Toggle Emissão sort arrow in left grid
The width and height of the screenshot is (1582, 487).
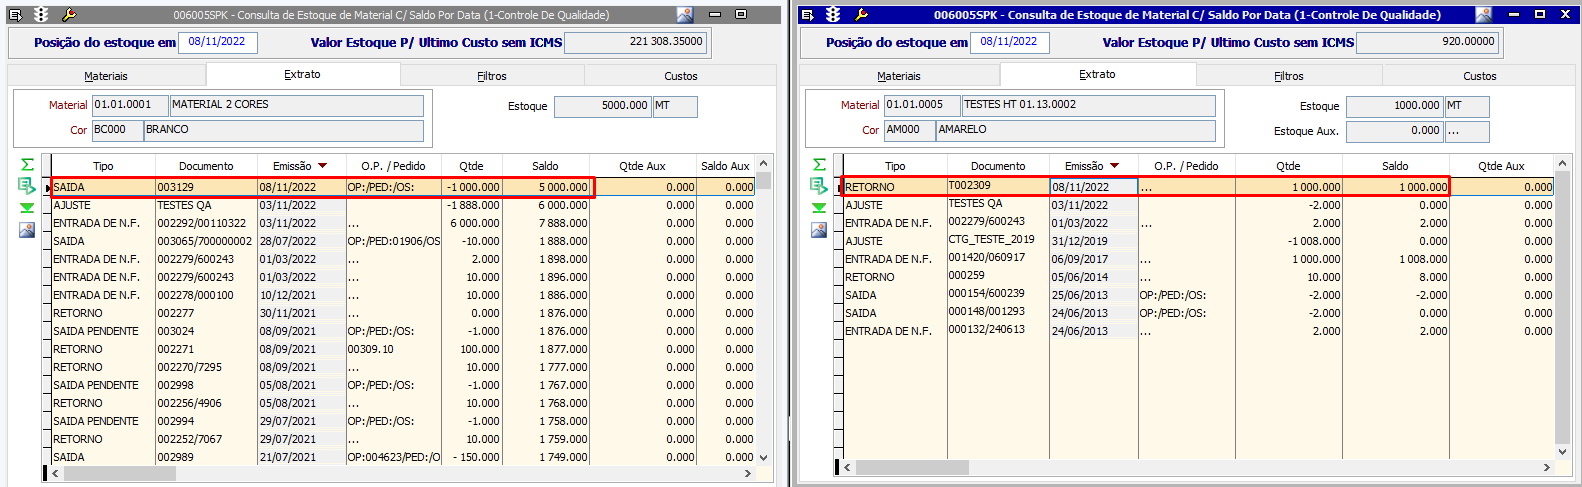pos(322,166)
